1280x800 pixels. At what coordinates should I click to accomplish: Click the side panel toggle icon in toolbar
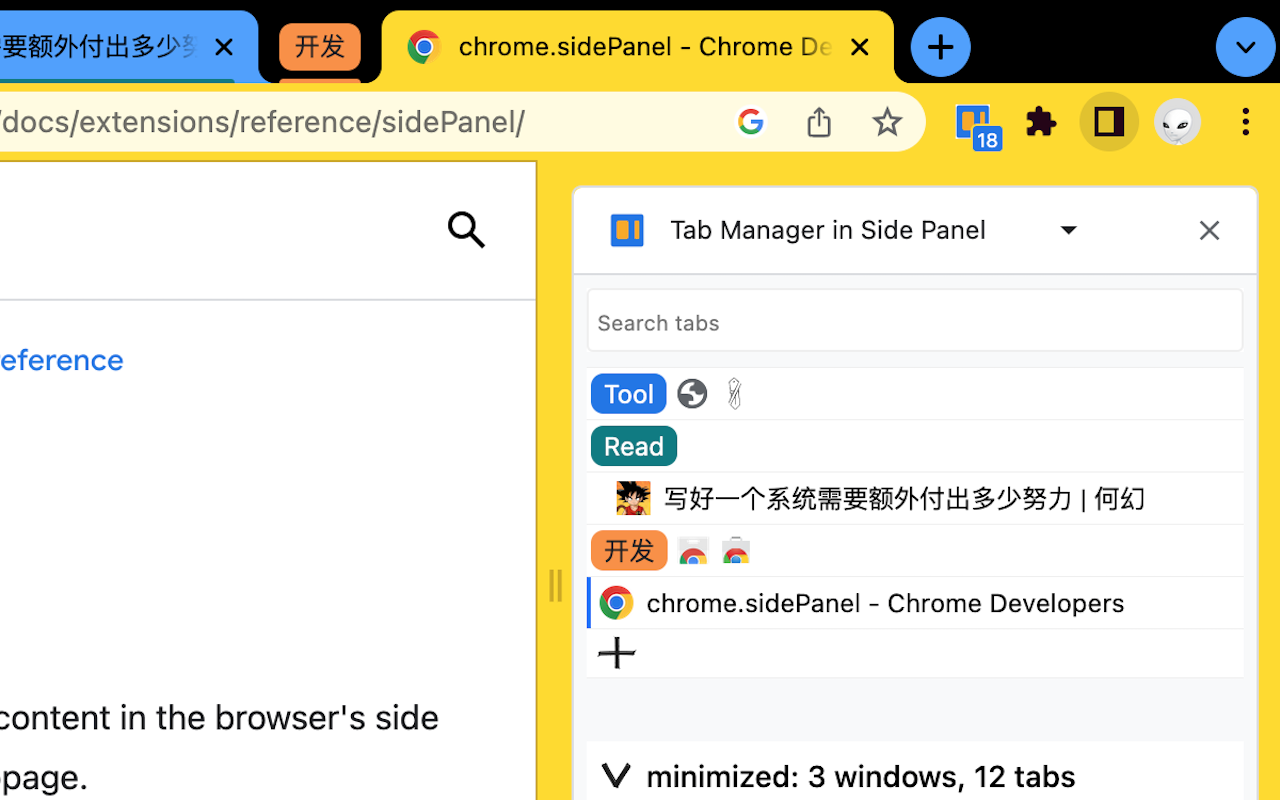pyautogui.click(x=1109, y=122)
